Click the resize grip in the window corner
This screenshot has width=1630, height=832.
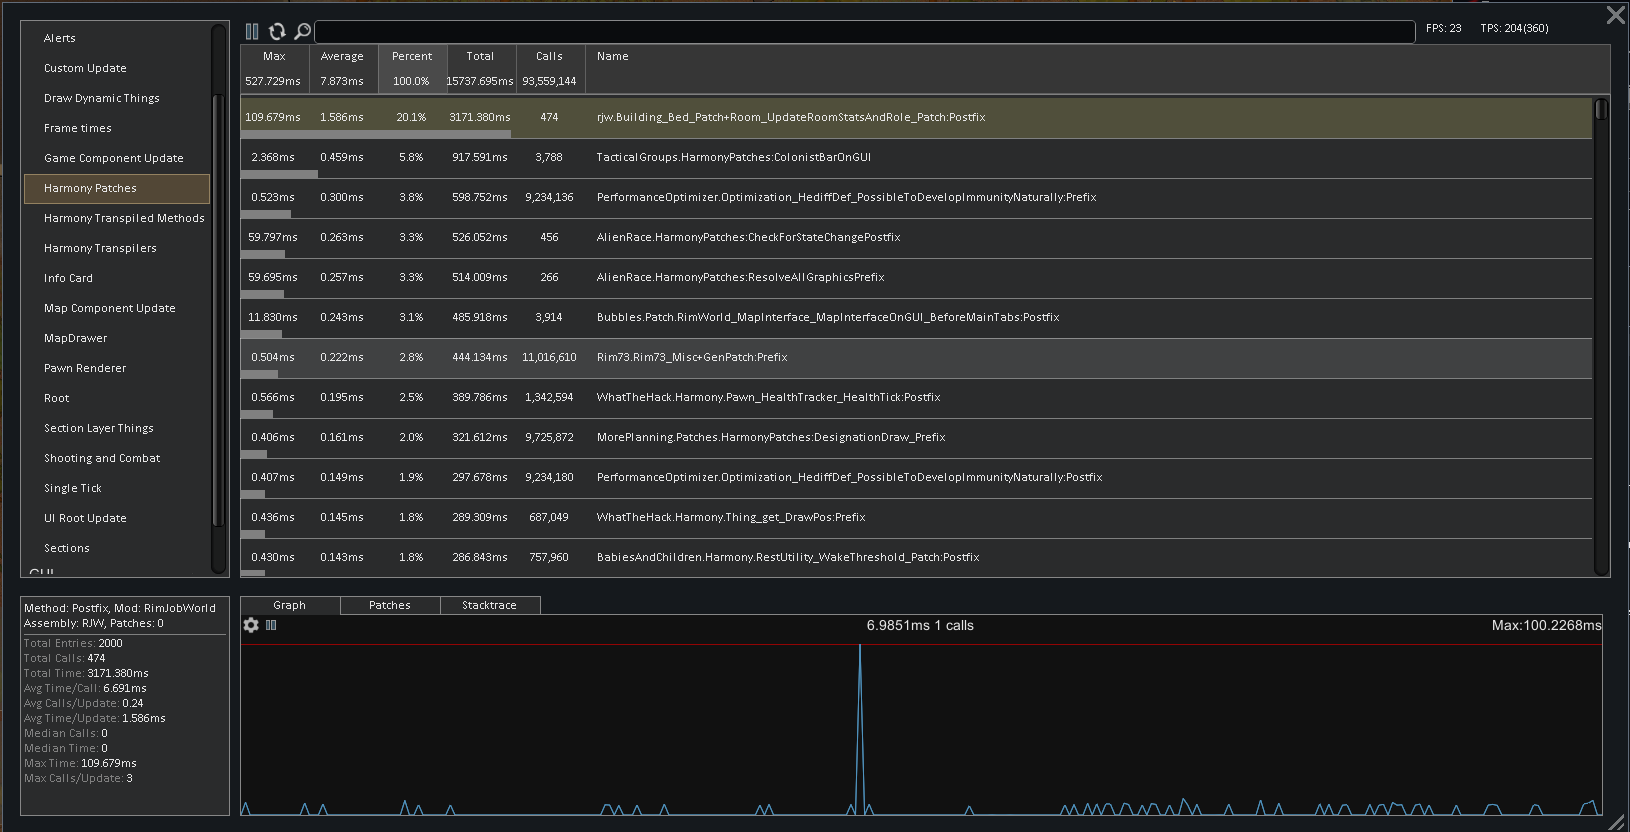point(1617,821)
